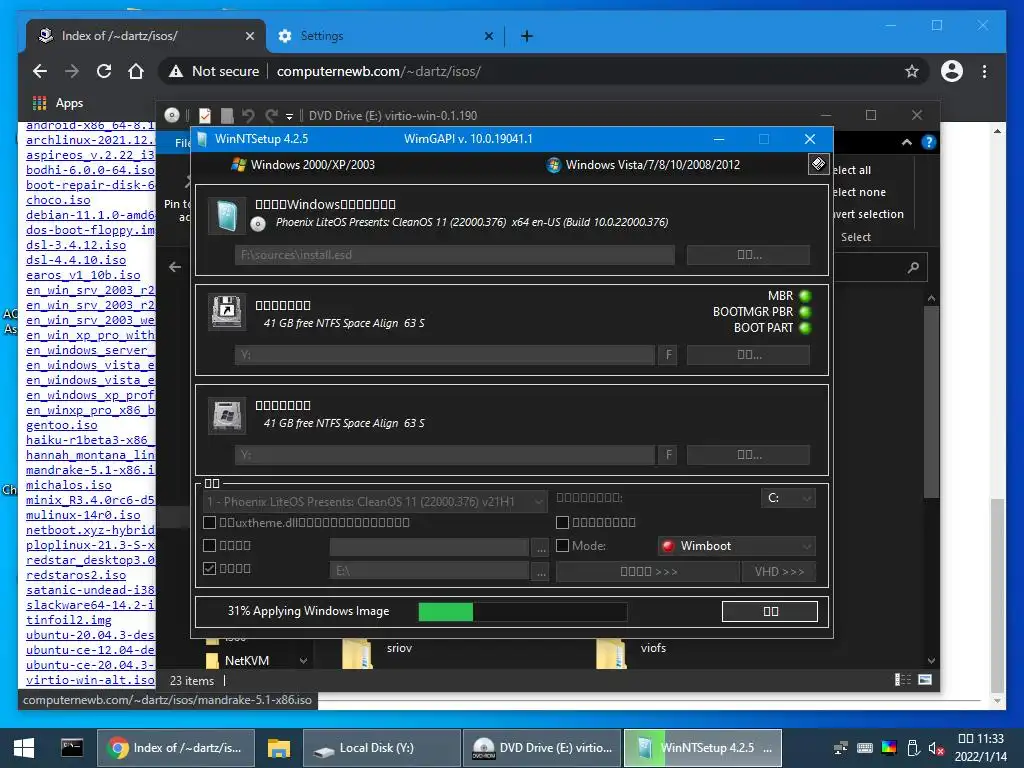Click the Windows Vista orb icon

point(554,165)
